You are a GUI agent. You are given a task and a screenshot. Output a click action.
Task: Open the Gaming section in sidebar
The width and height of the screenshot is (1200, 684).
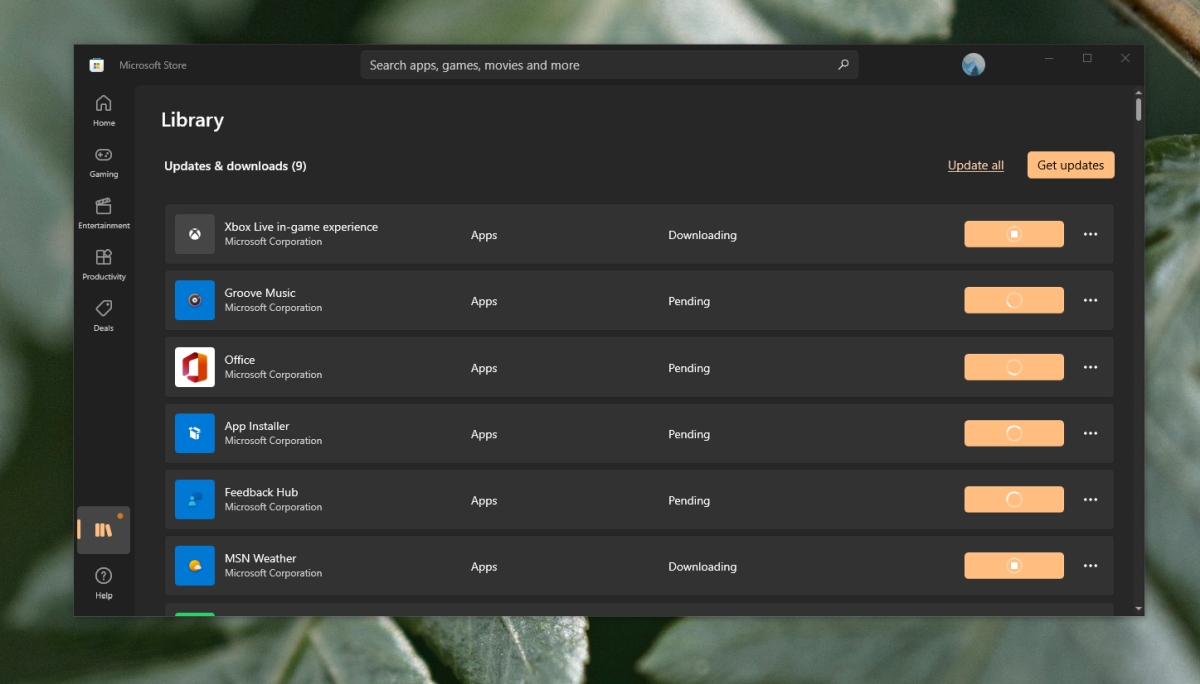click(104, 162)
